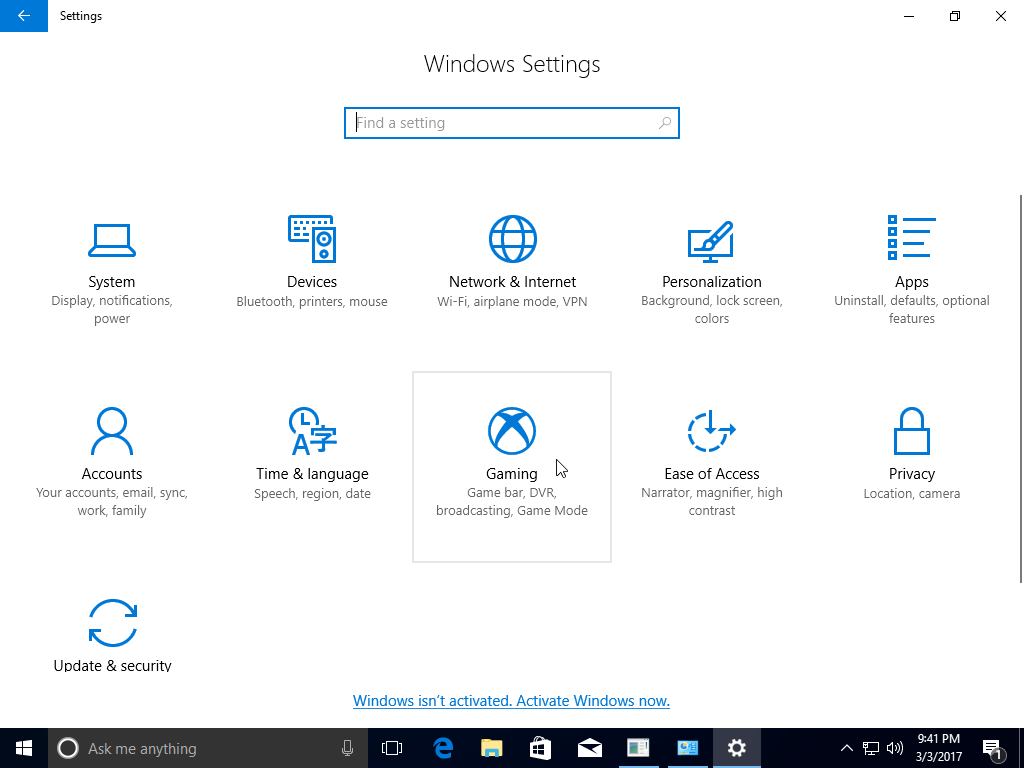Open Network & Internet globe icon
The width and height of the screenshot is (1024, 768).
[513, 239]
